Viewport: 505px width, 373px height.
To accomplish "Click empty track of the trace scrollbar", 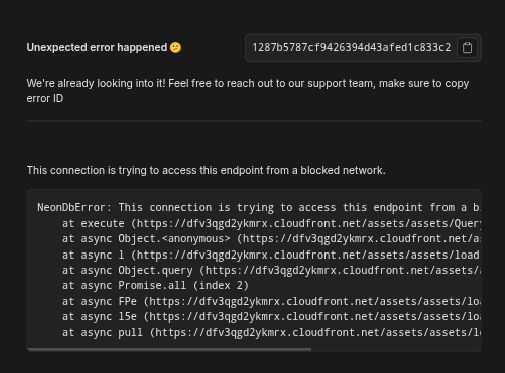I will point(395,349).
